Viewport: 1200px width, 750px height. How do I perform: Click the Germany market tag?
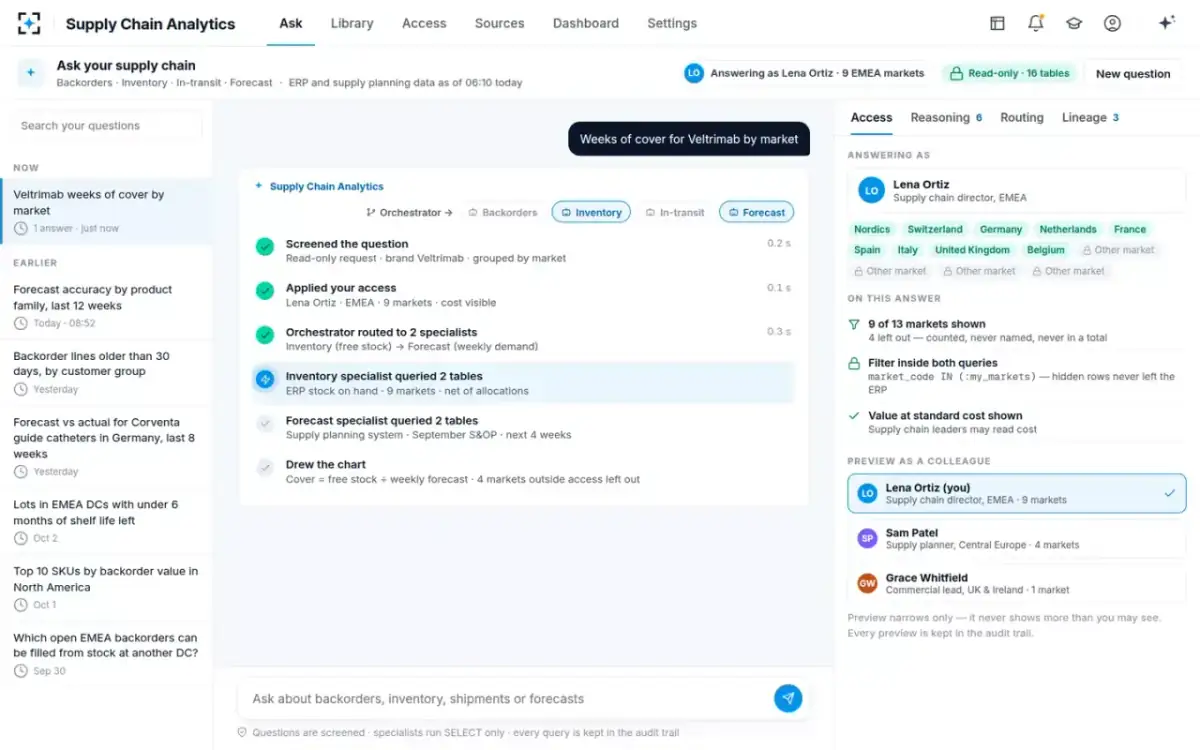pos(1001,229)
